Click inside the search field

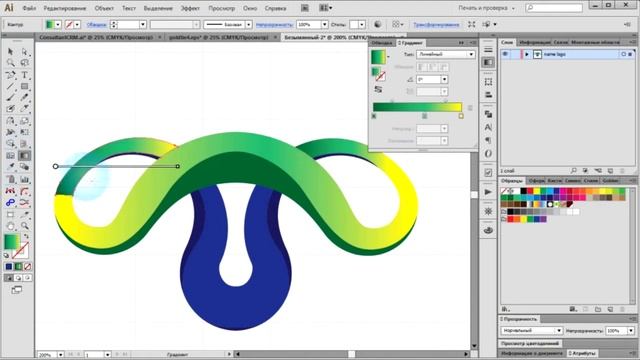pos(554,8)
